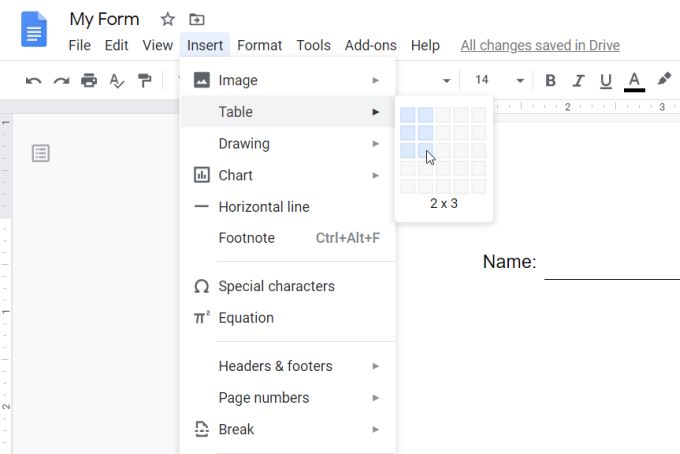This screenshot has width=680, height=454.
Task: Click the move to folder icon
Action: coord(196,19)
